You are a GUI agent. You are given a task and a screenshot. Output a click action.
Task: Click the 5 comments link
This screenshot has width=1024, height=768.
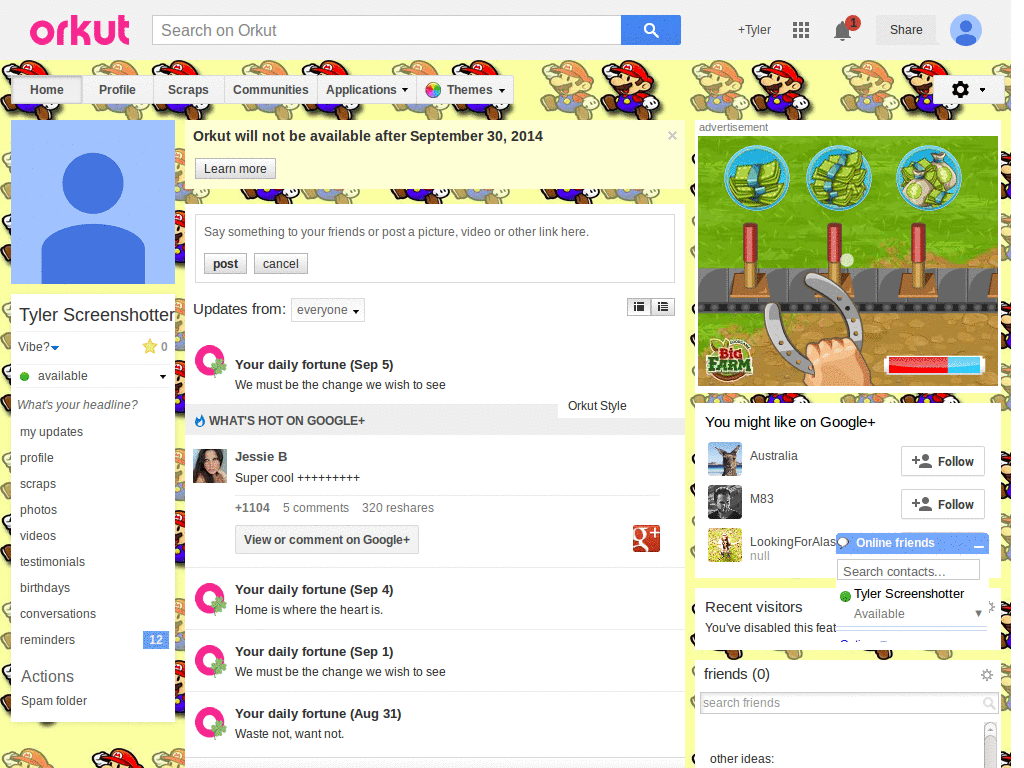(315, 507)
